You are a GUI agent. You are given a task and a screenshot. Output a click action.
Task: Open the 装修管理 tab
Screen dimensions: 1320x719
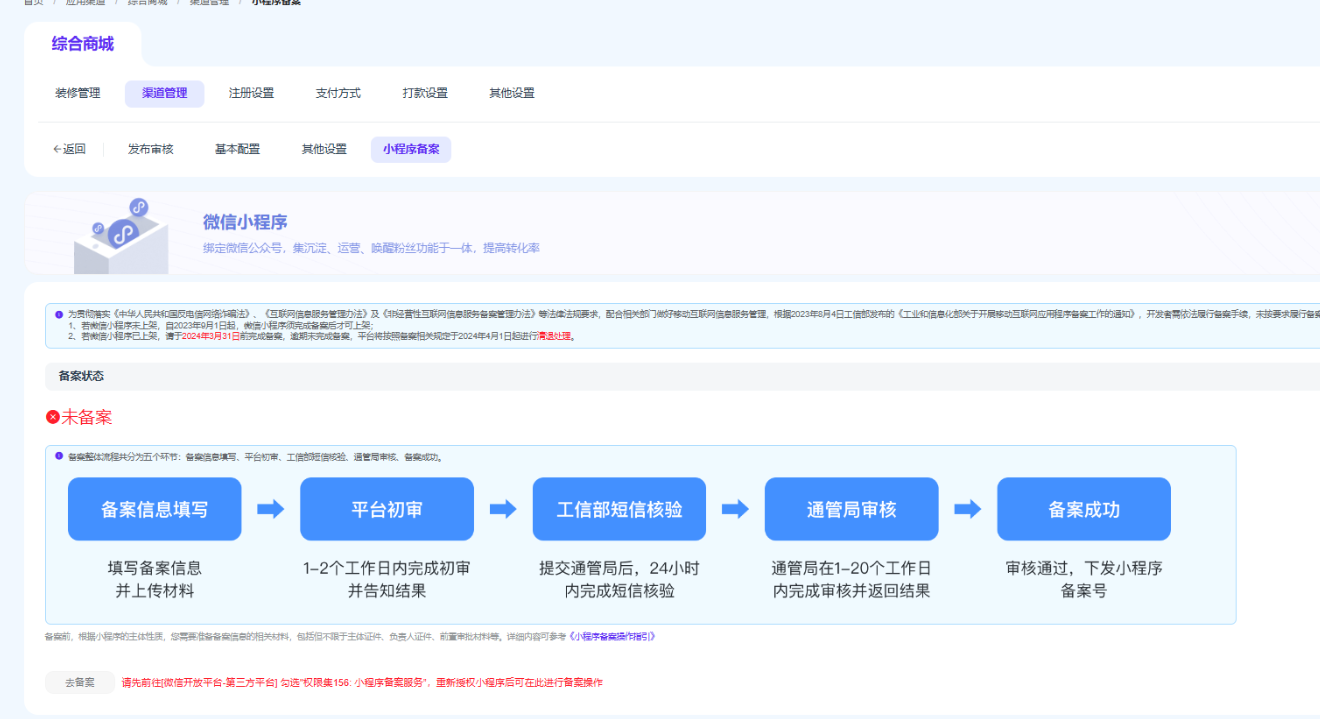point(78,93)
